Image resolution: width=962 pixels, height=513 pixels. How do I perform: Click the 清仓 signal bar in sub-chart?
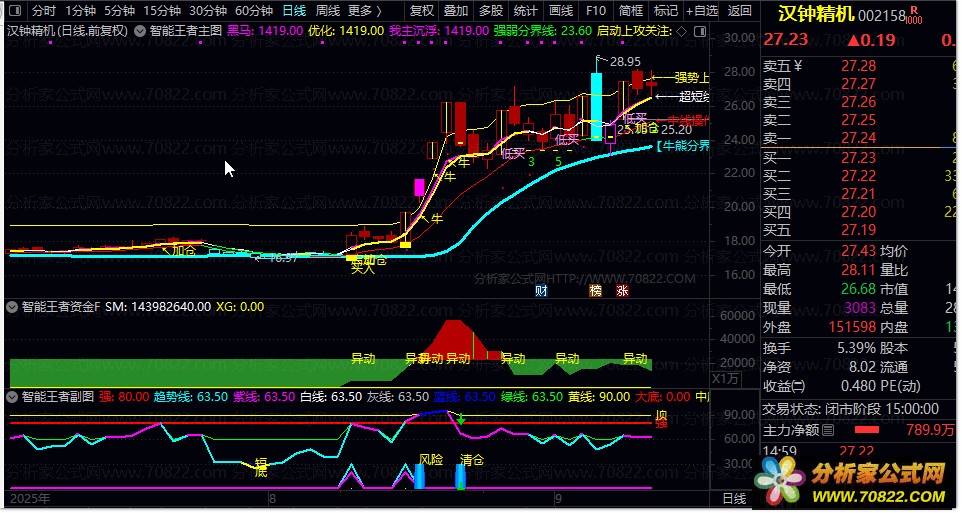[x=461, y=477]
